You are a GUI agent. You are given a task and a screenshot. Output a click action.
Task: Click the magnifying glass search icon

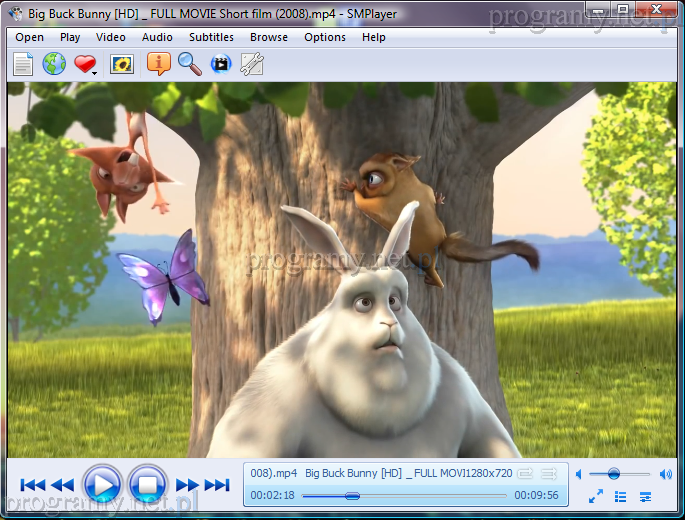[189, 64]
